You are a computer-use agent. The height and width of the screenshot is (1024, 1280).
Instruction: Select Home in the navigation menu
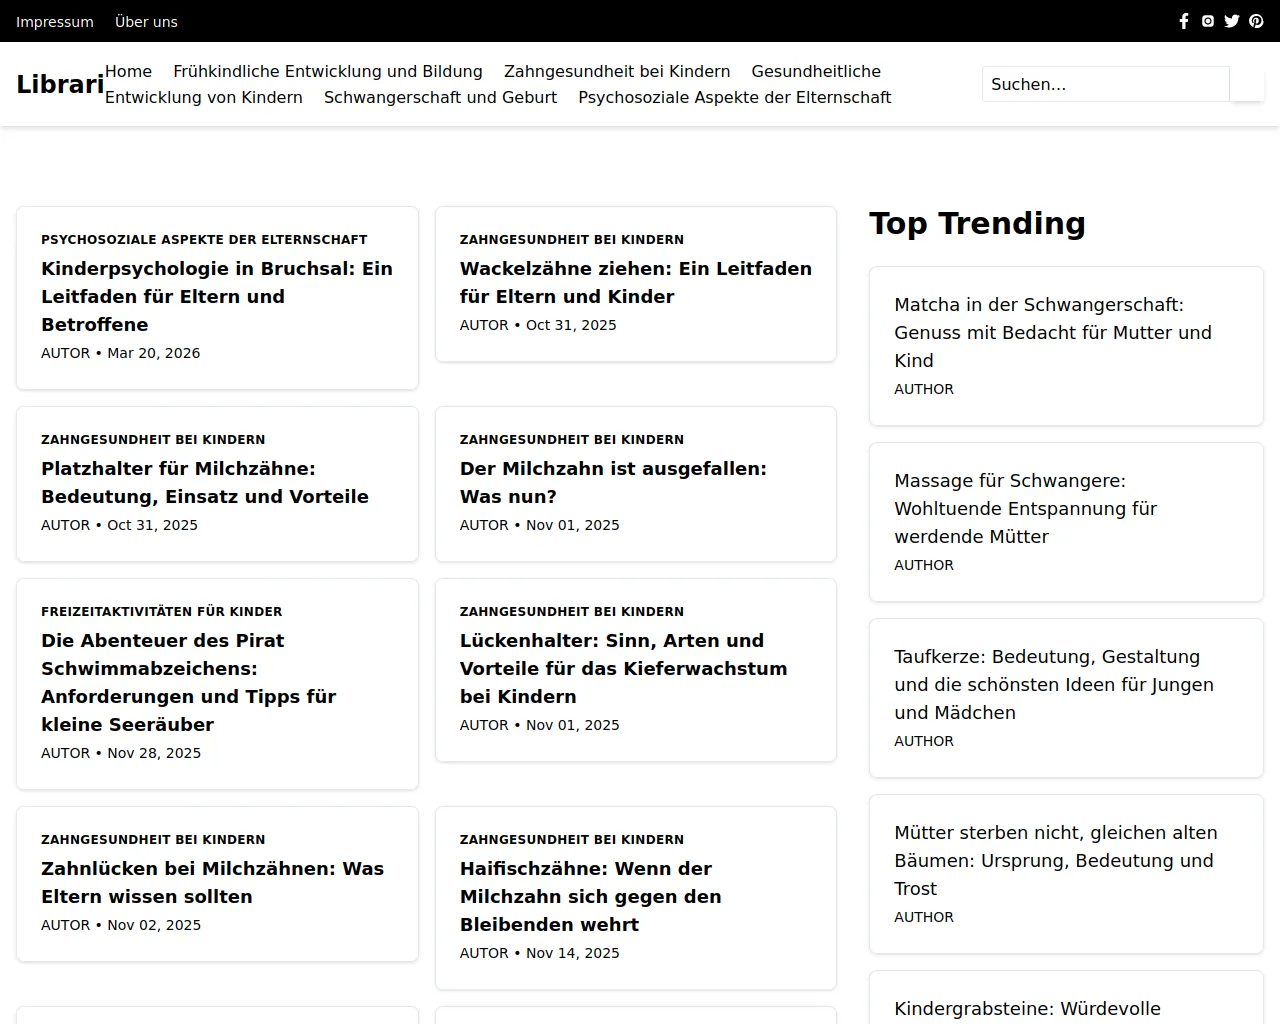point(128,71)
